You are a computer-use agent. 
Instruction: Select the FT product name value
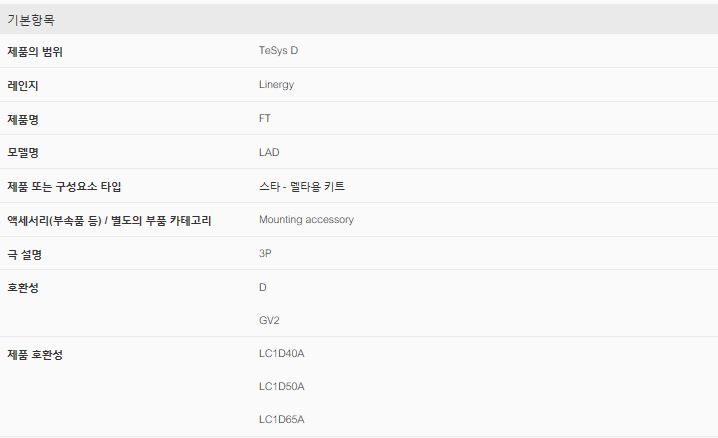point(265,119)
